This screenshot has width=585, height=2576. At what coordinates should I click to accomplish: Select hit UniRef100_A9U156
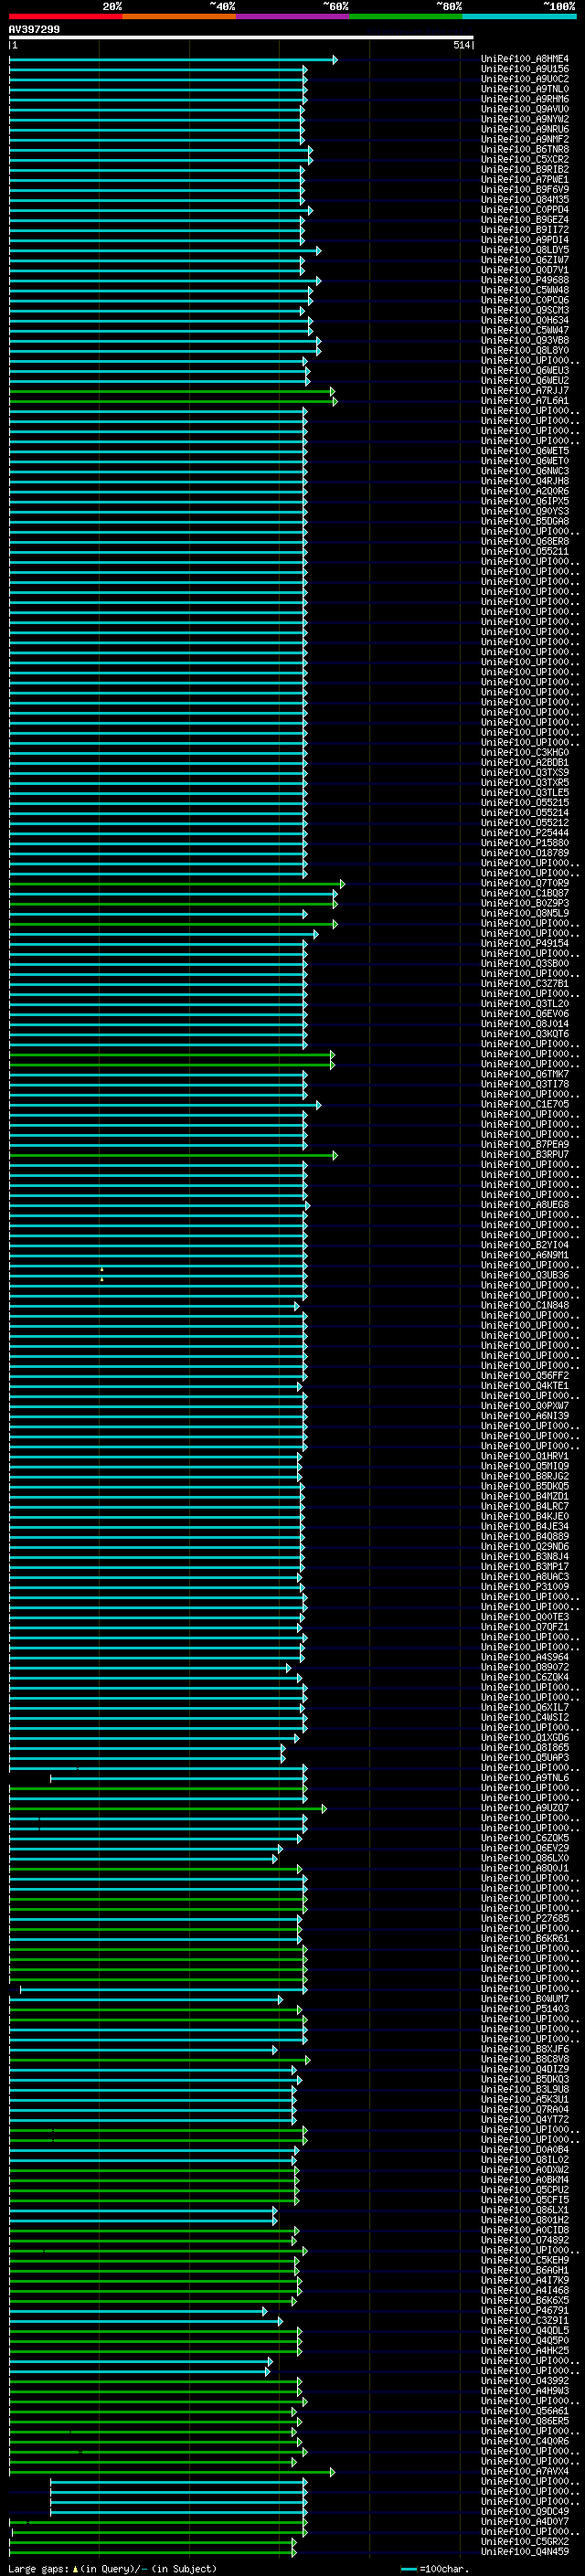click(525, 69)
